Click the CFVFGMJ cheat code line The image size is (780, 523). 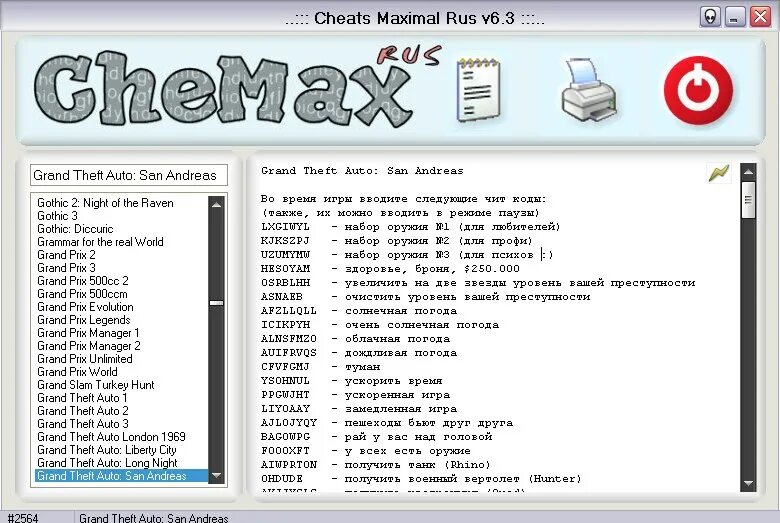point(320,367)
